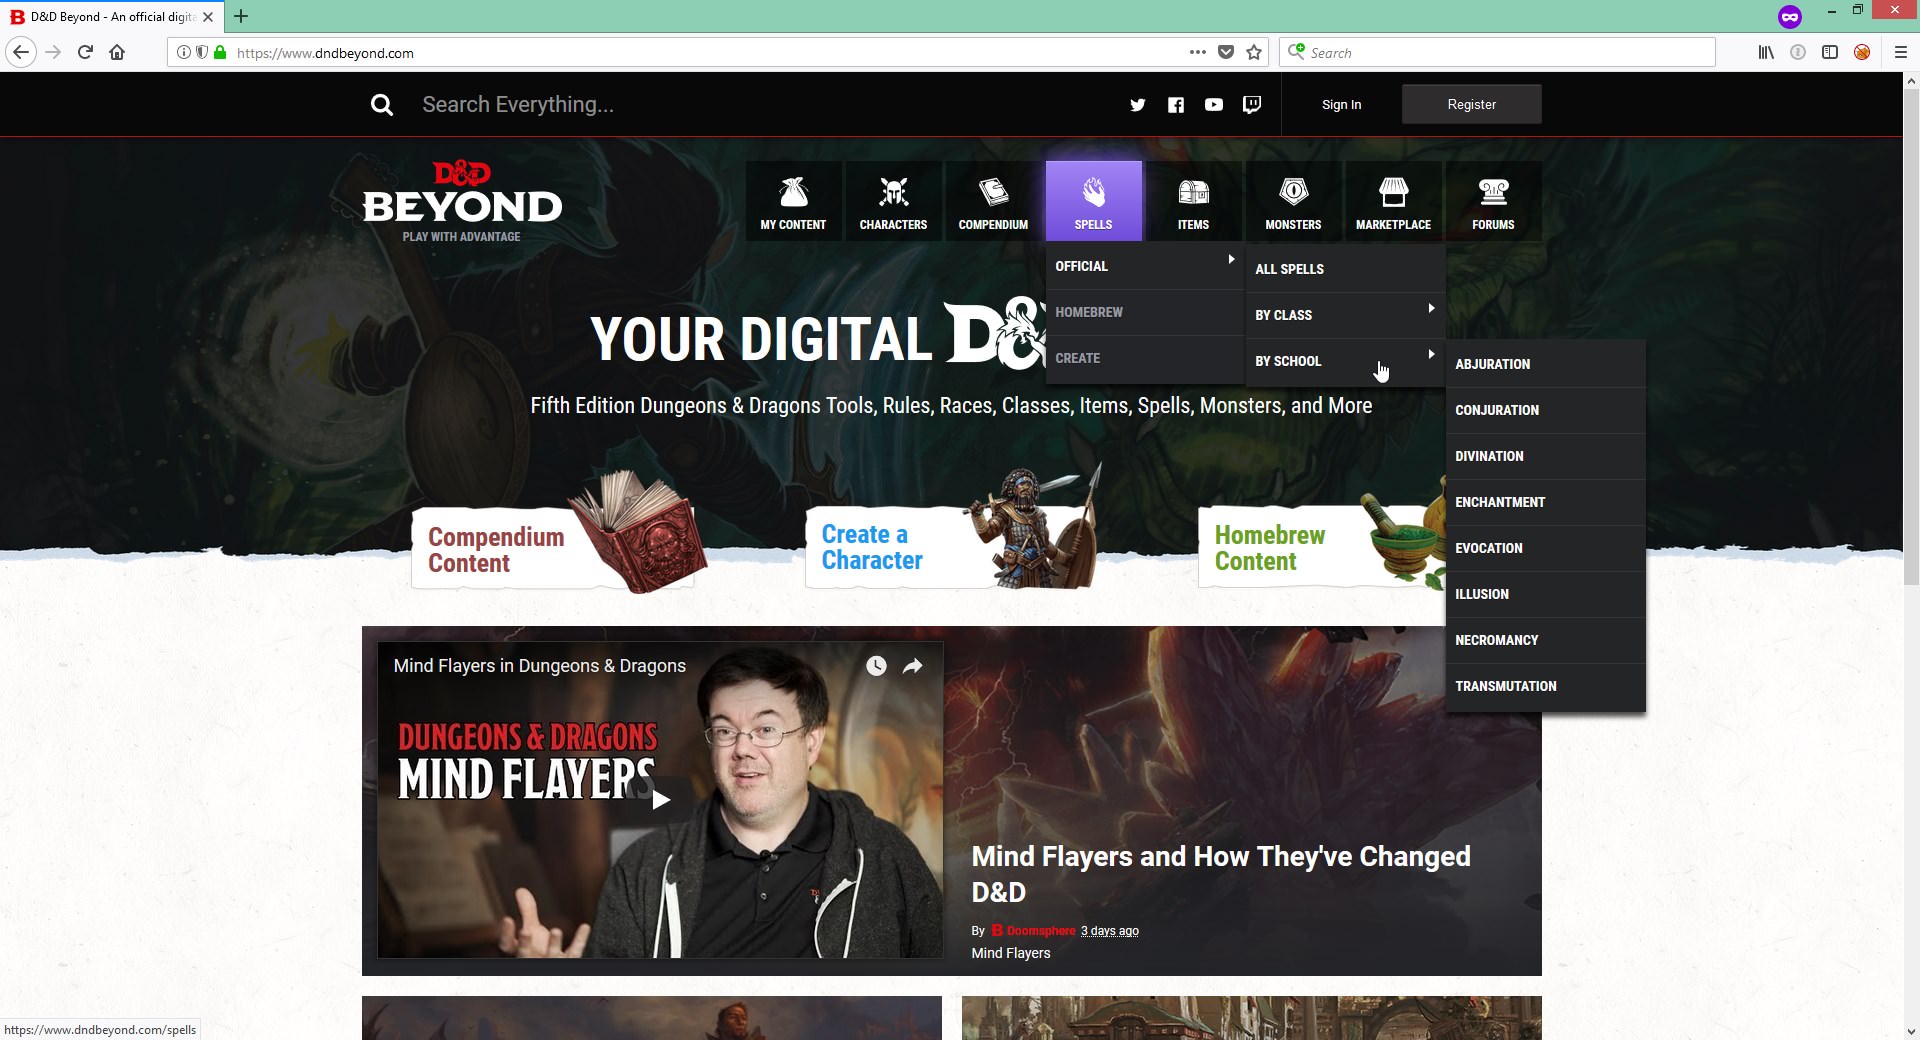Expand the Official spells submenu arrow
Viewport: 1920px width, 1040px height.
(x=1231, y=260)
